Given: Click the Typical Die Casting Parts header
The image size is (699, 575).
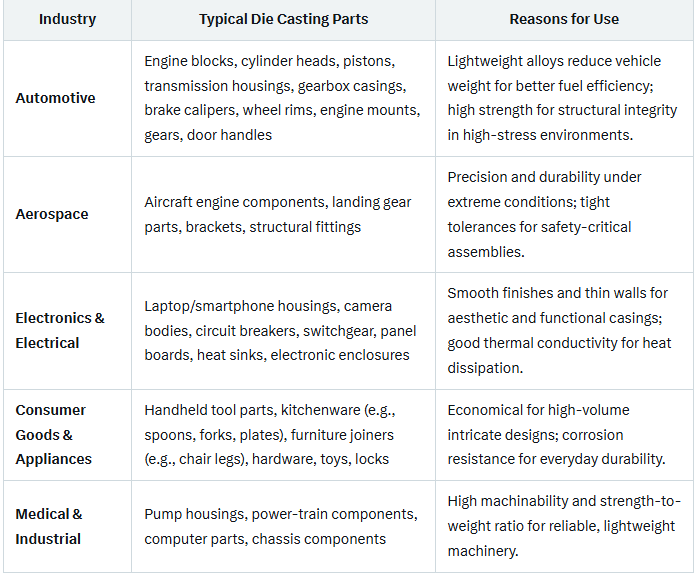Looking at the screenshot, I should pyautogui.click(x=282, y=19).
